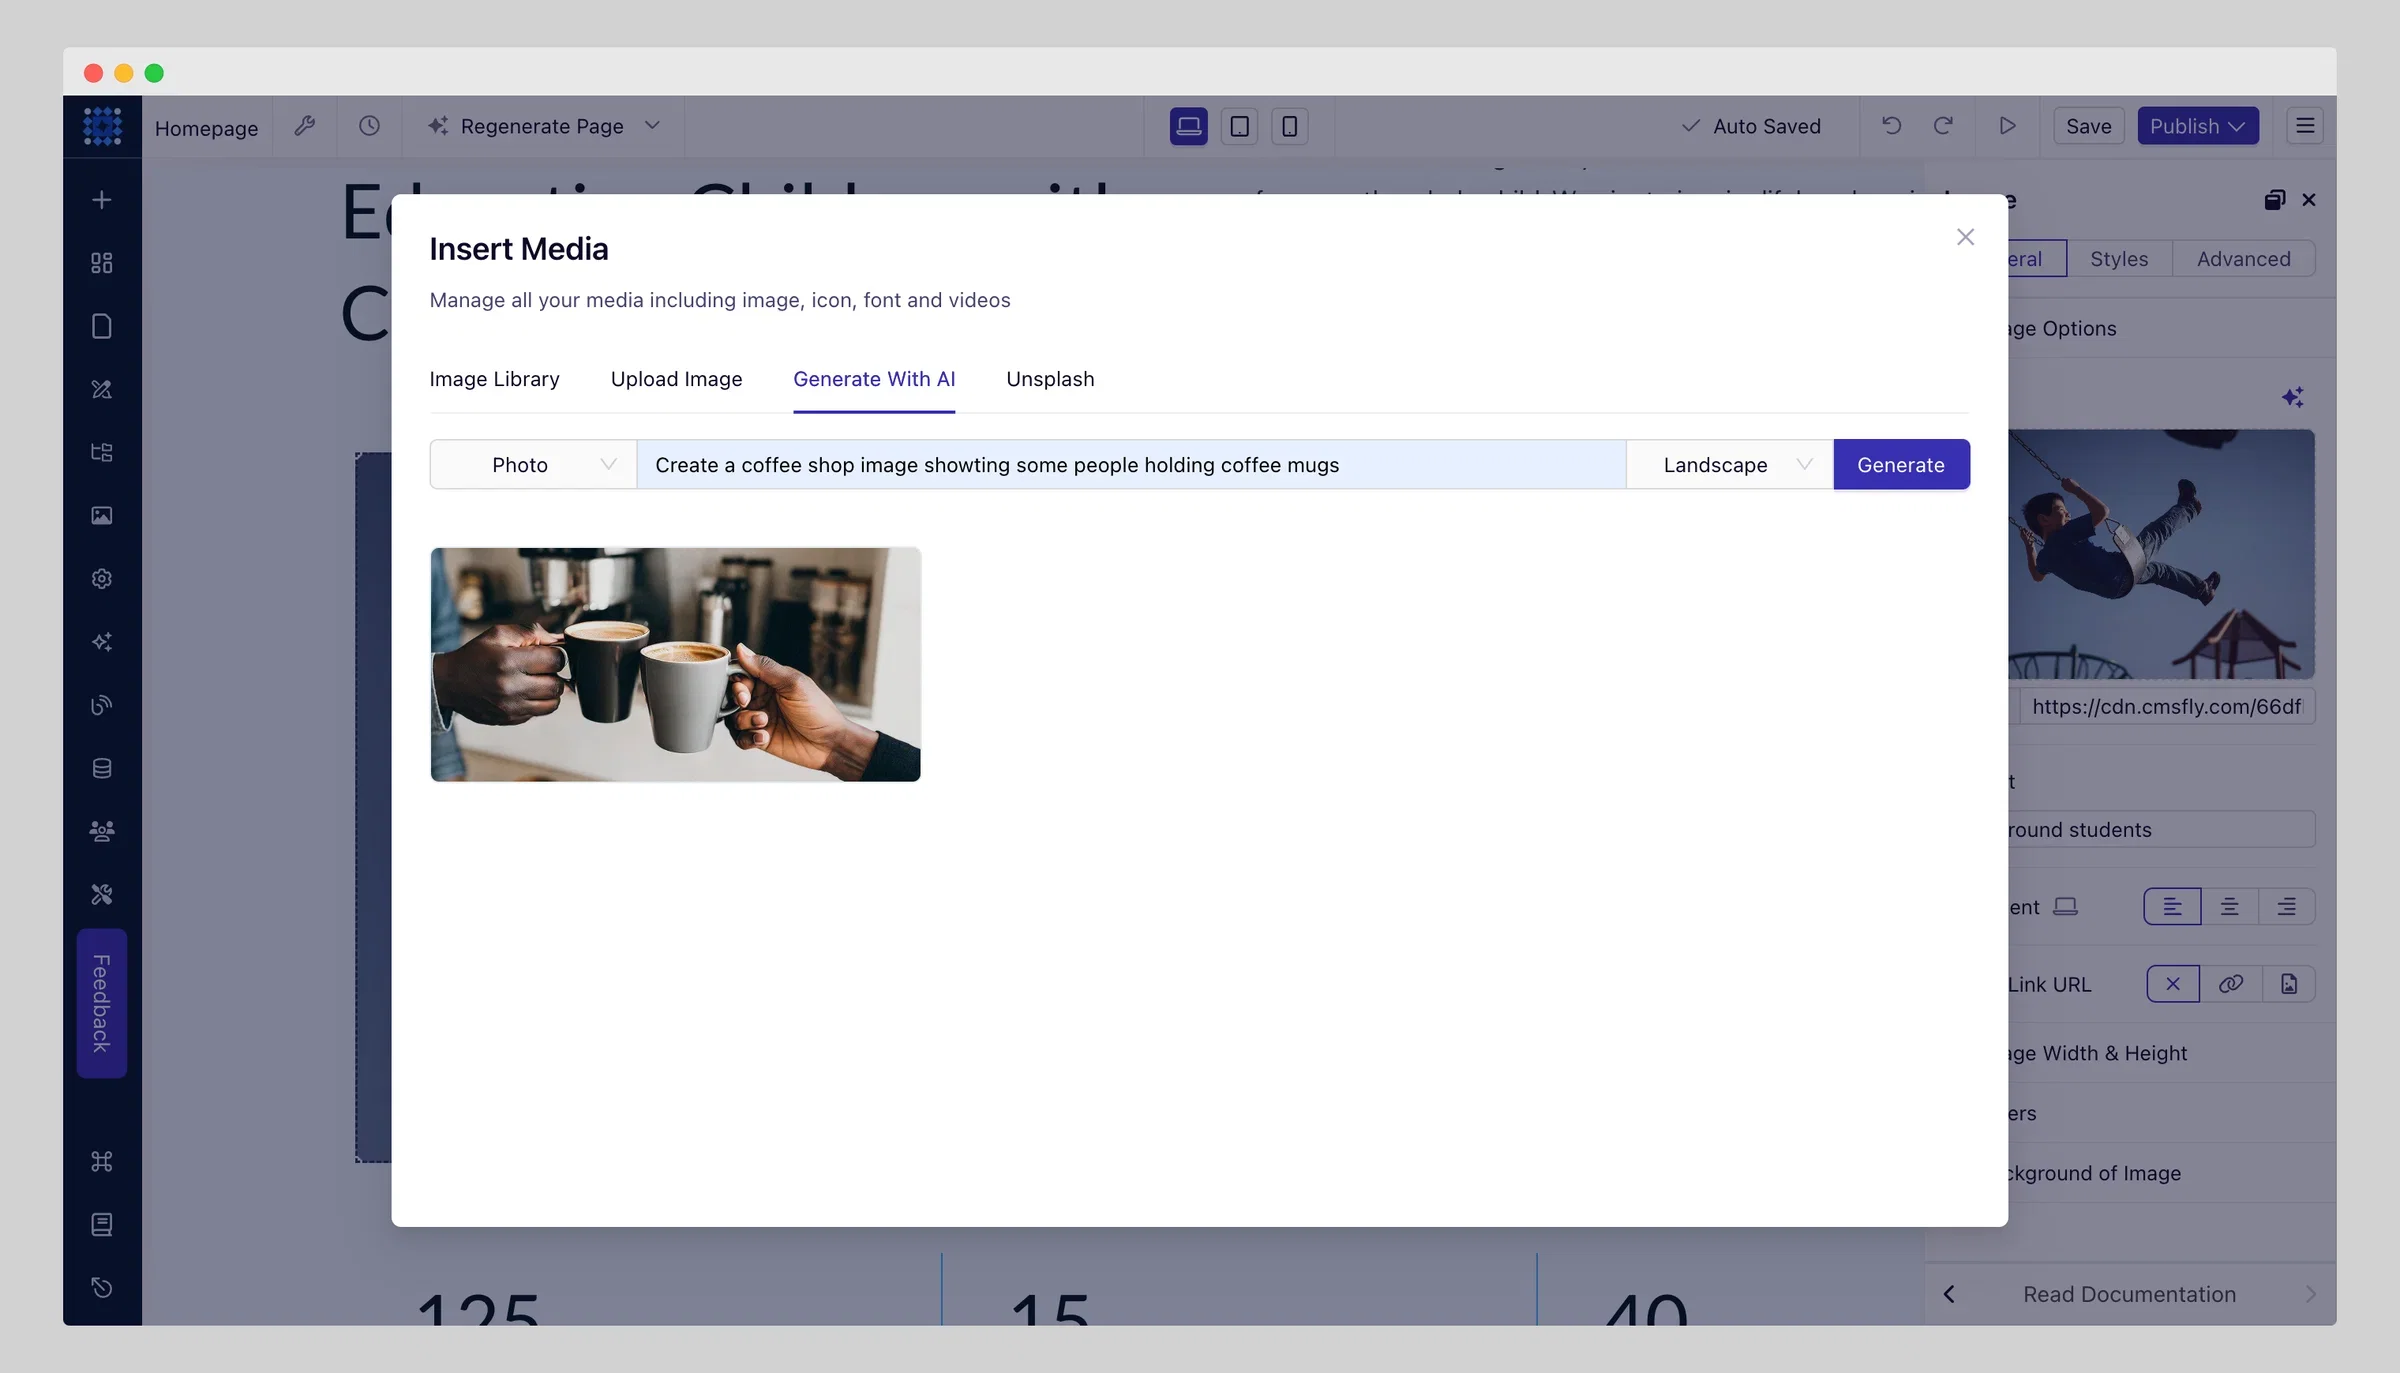The height and width of the screenshot is (1373, 2400).
Task: Open the history clock icon in top bar
Action: click(369, 126)
